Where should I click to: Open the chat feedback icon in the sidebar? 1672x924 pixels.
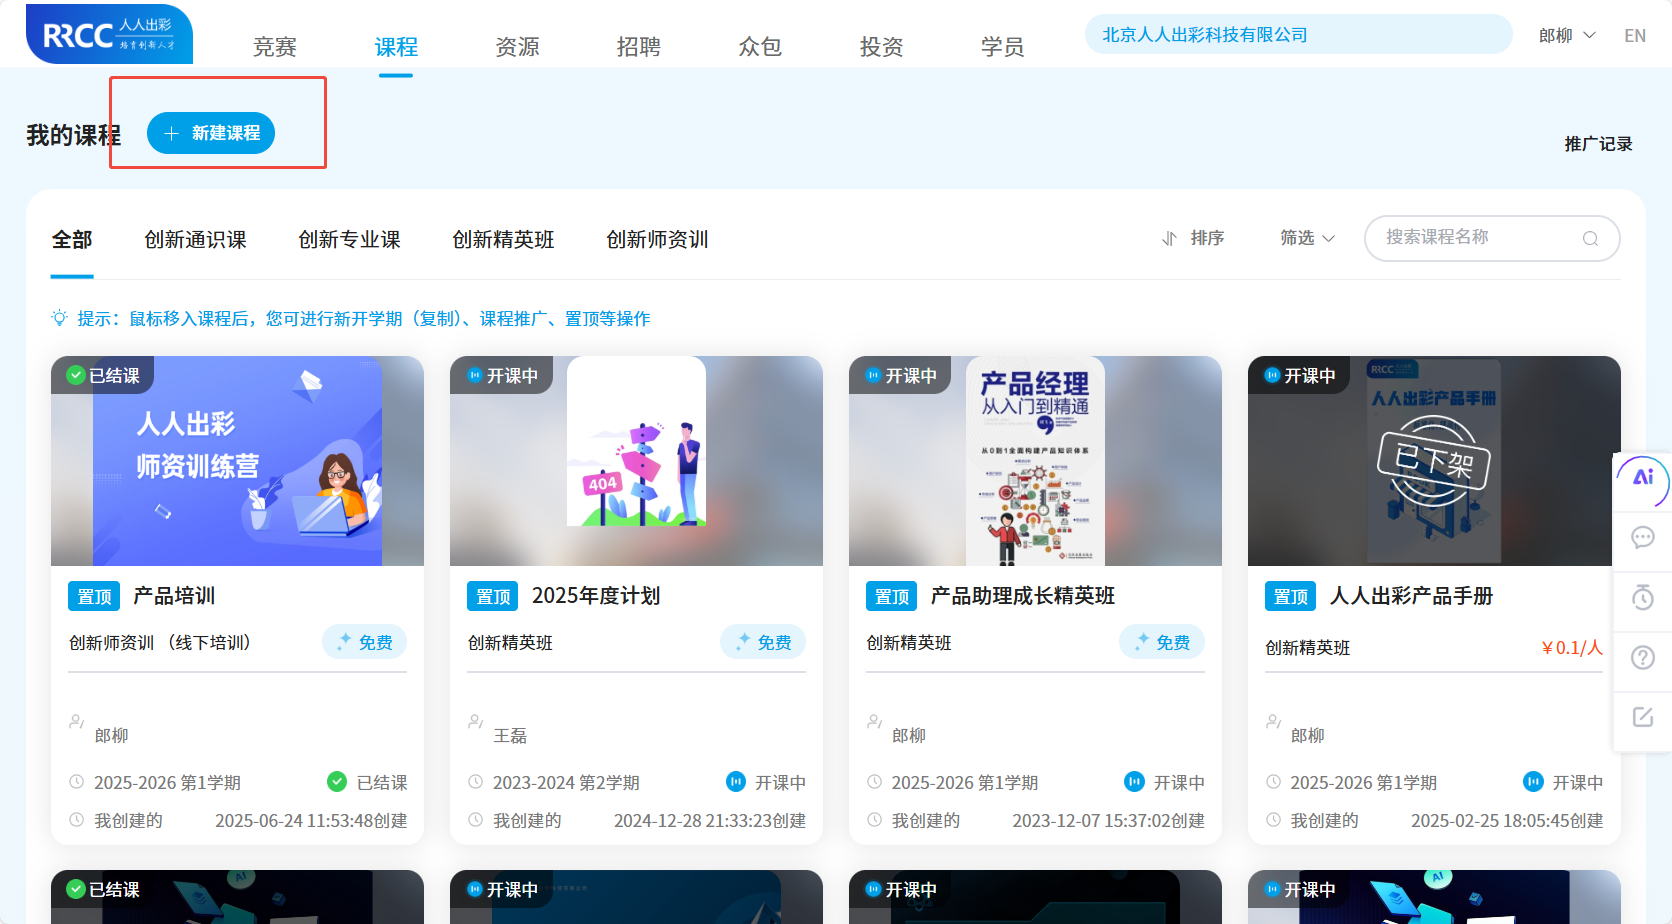click(x=1643, y=538)
